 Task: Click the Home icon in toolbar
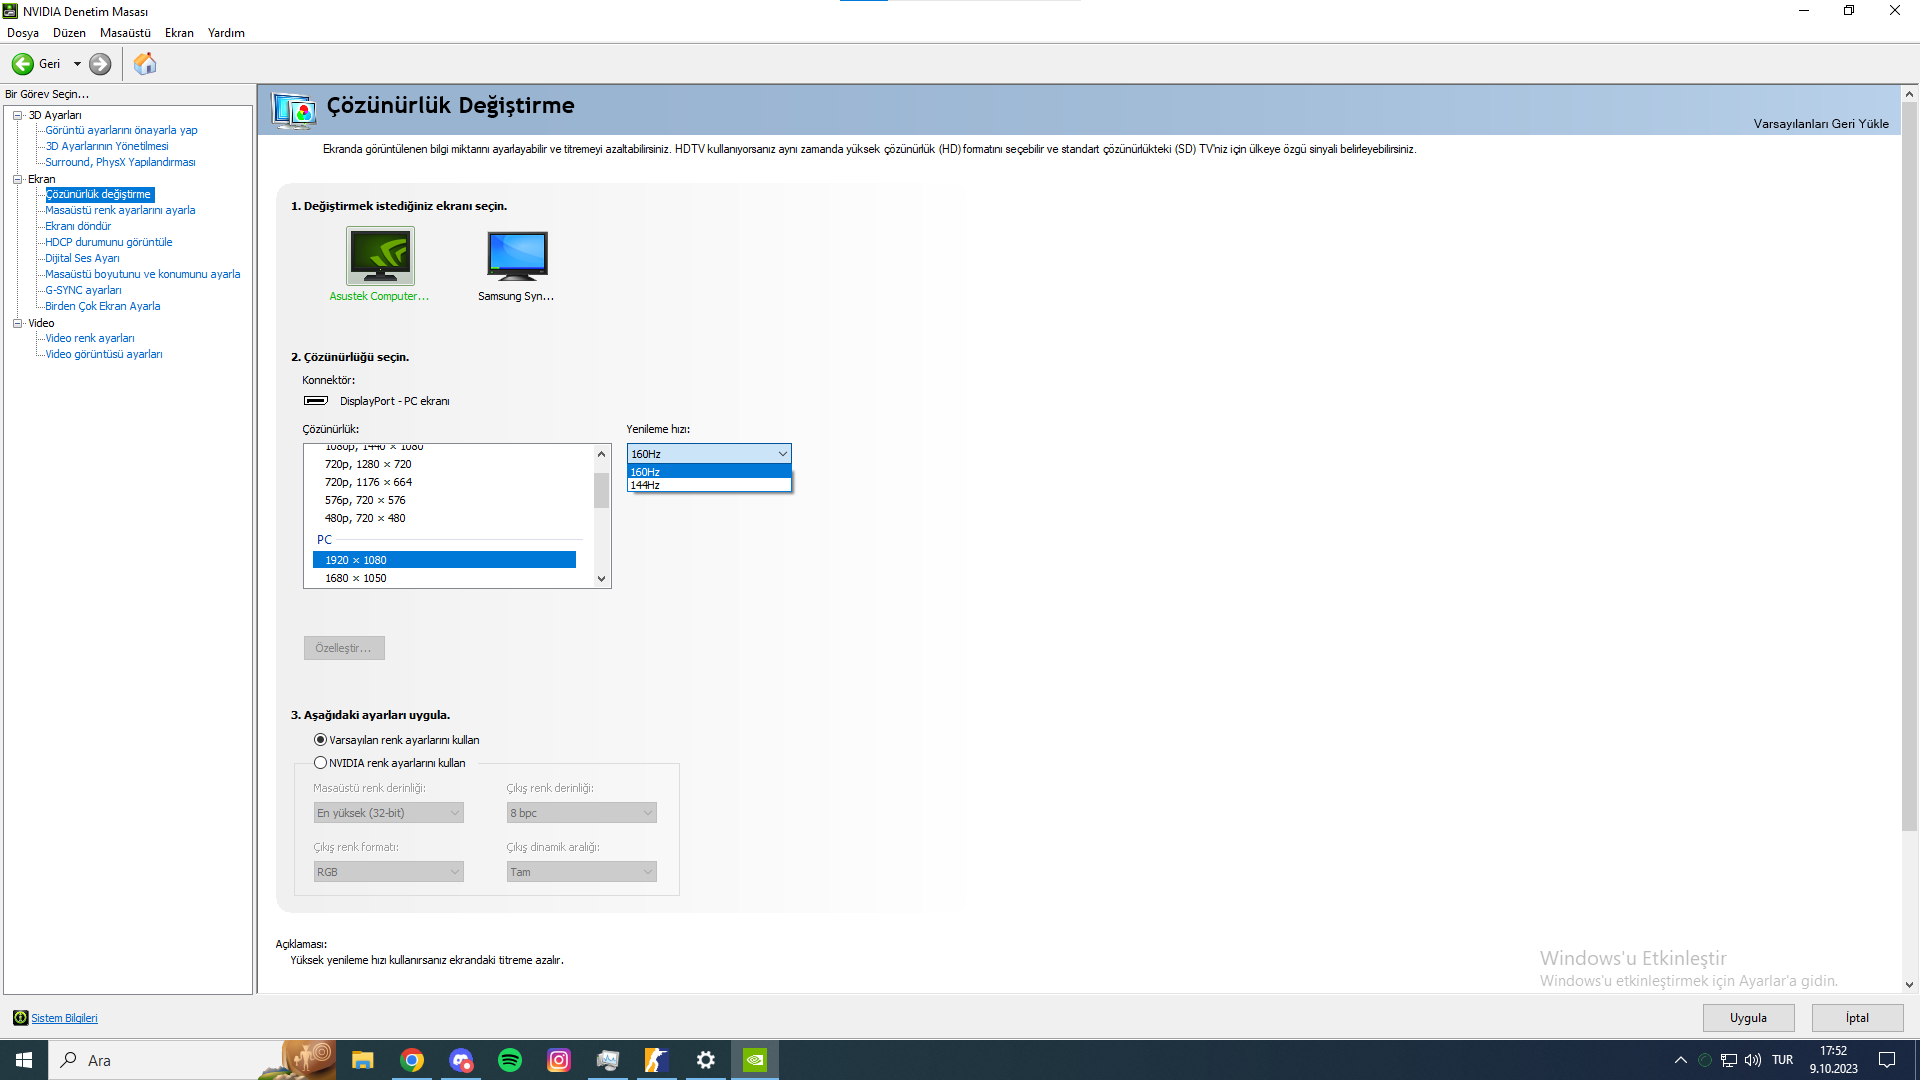[145, 64]
